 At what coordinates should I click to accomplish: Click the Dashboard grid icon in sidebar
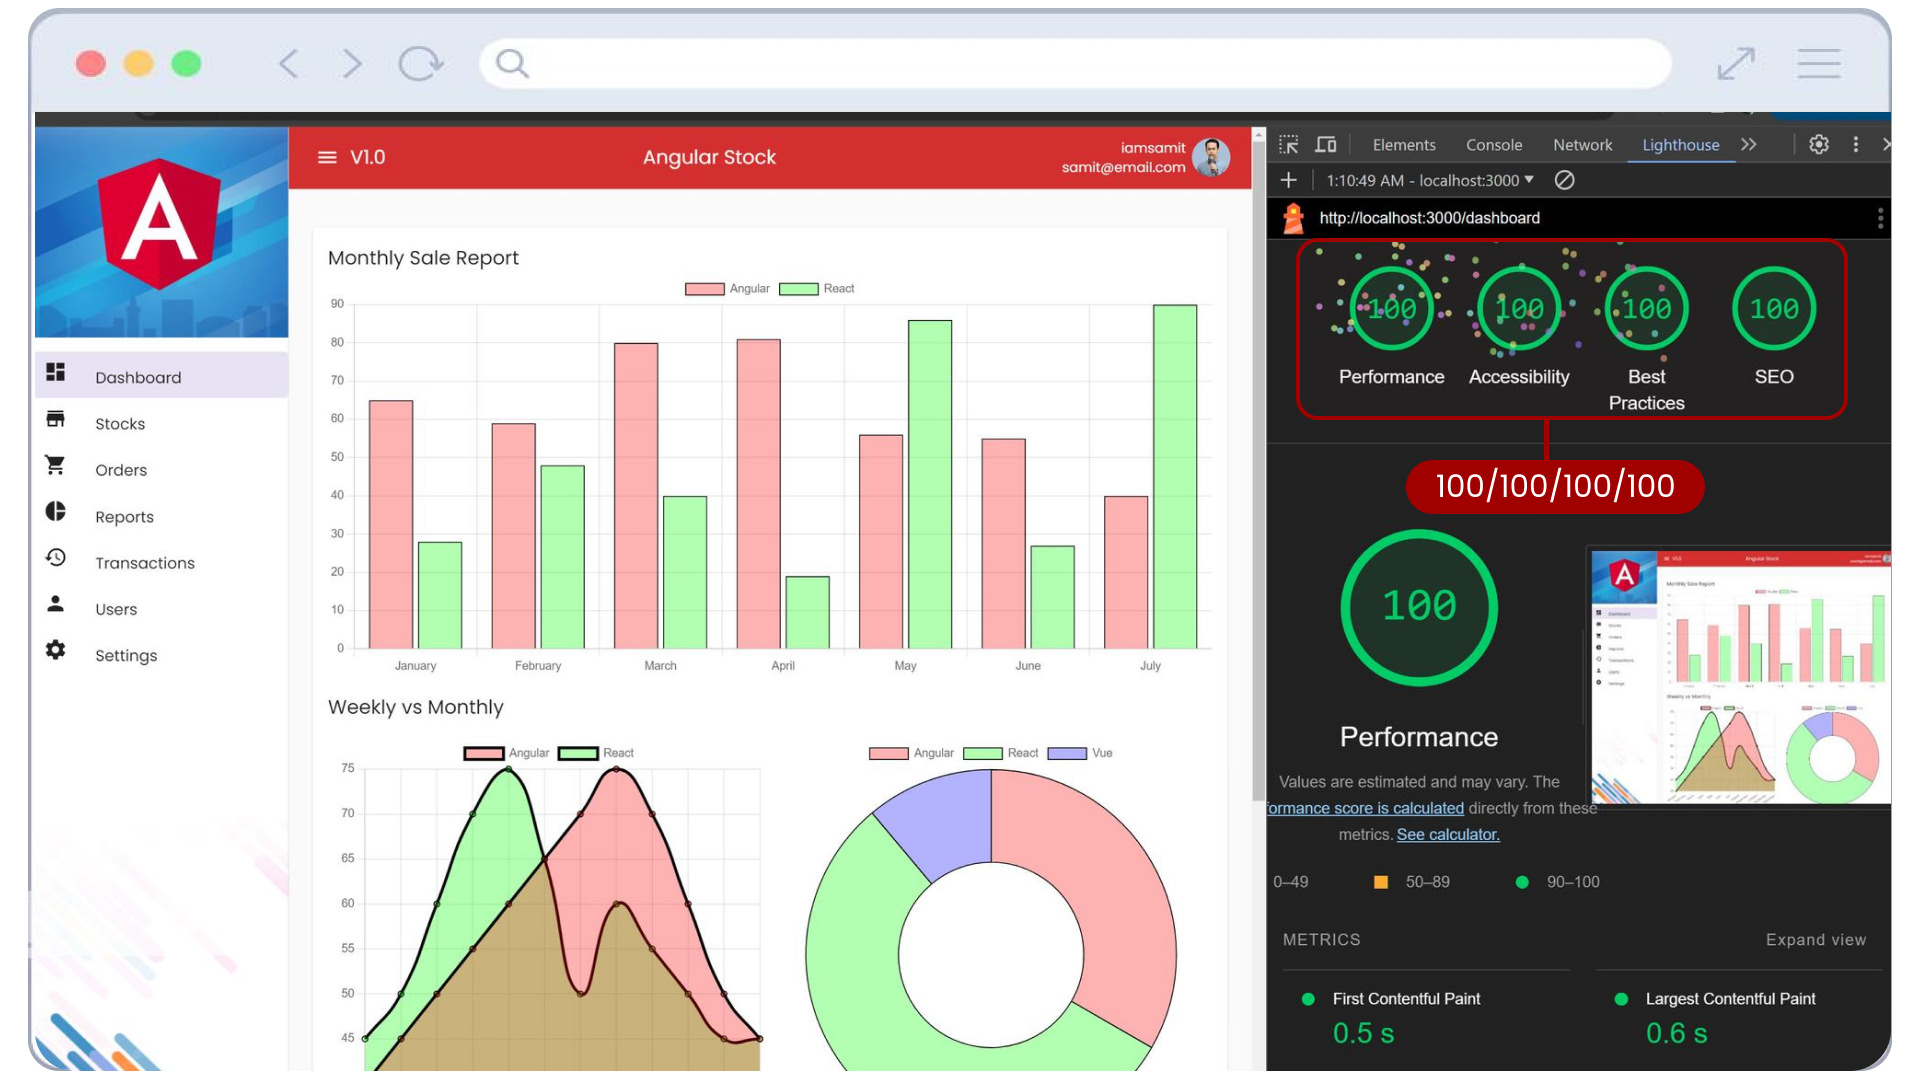pos(56,372)
